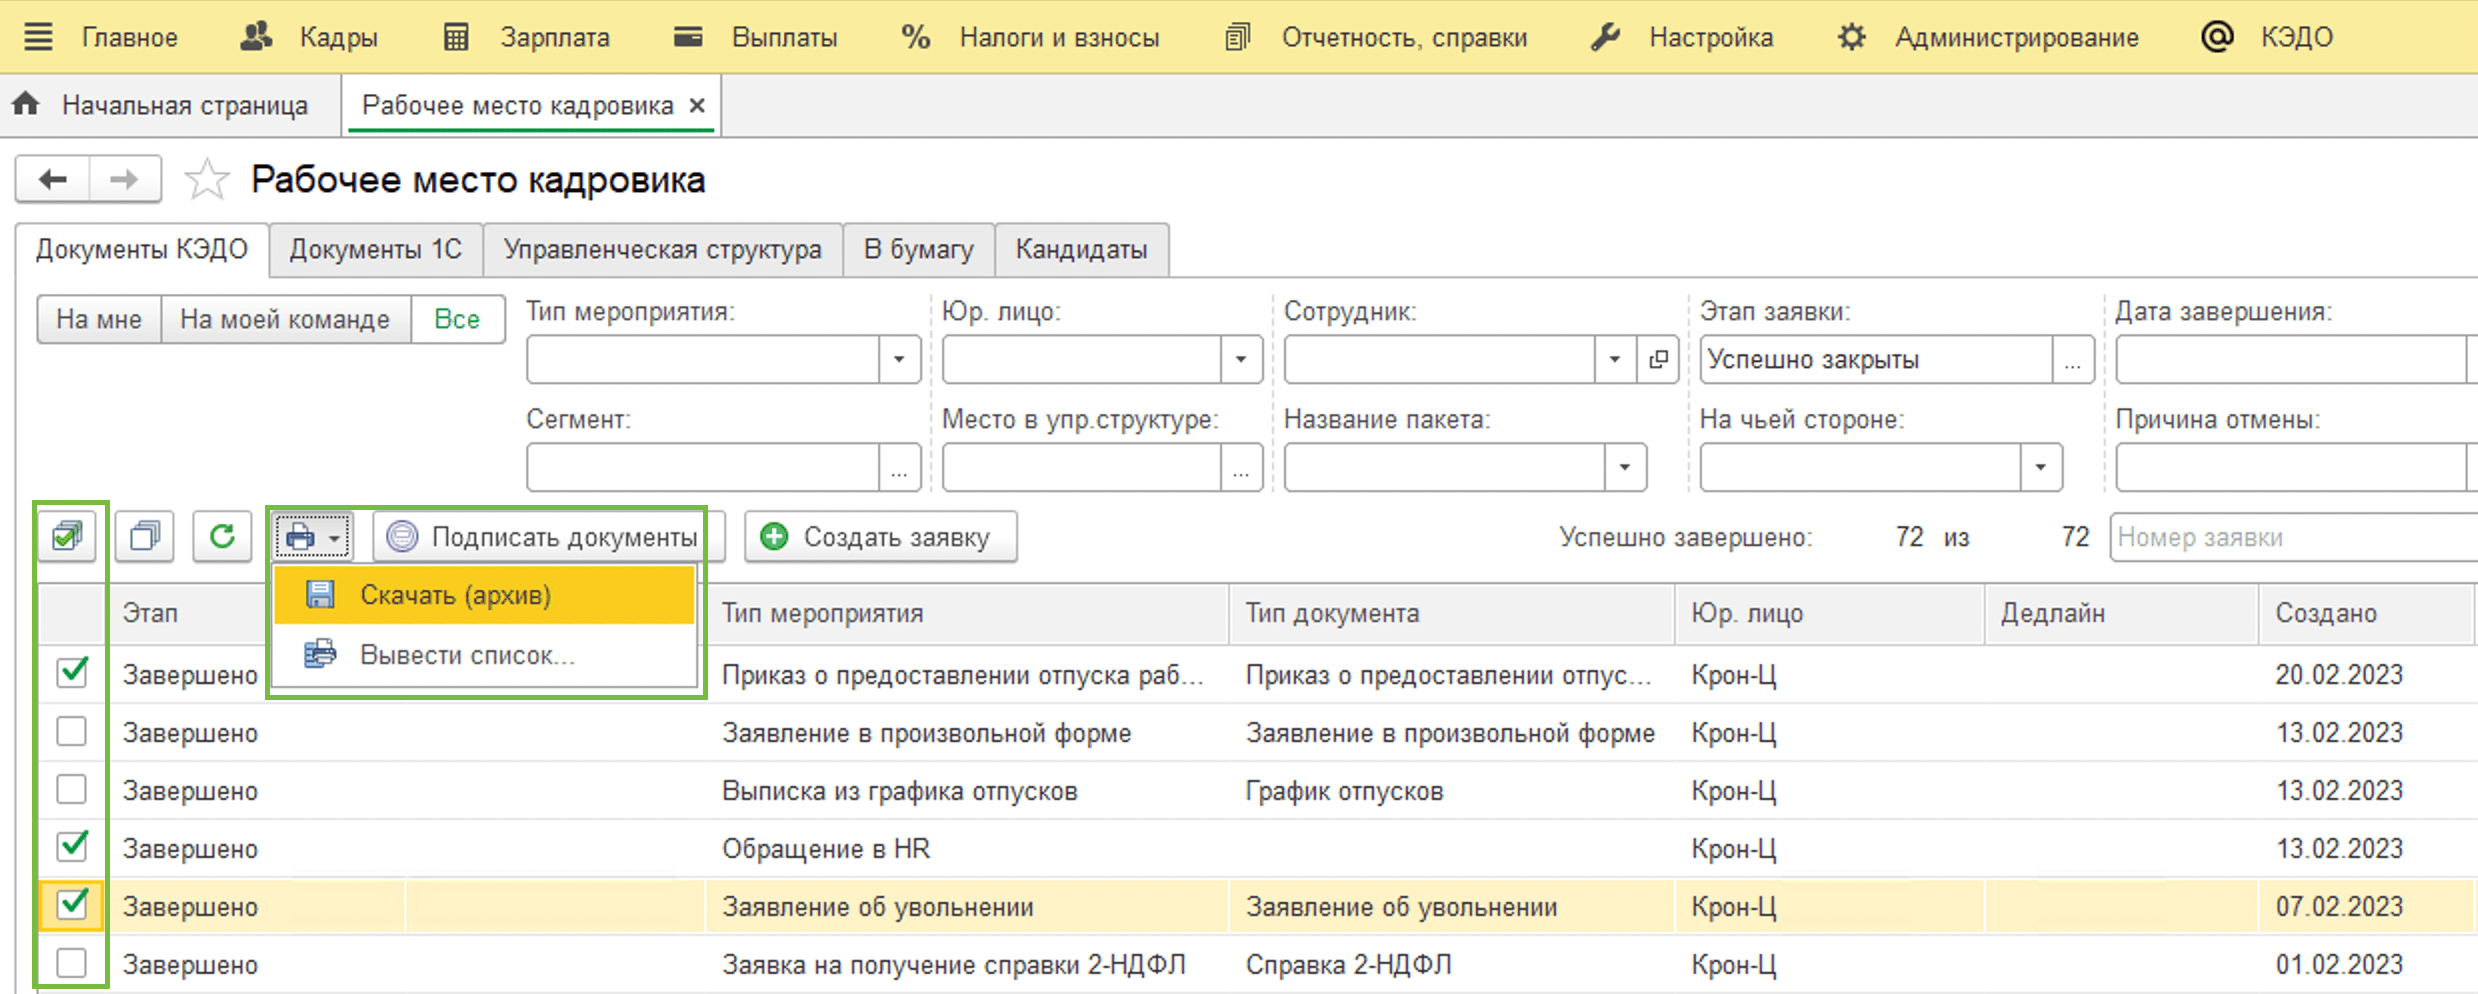Open Сегмент selection ellipsis button

[899, 467]
